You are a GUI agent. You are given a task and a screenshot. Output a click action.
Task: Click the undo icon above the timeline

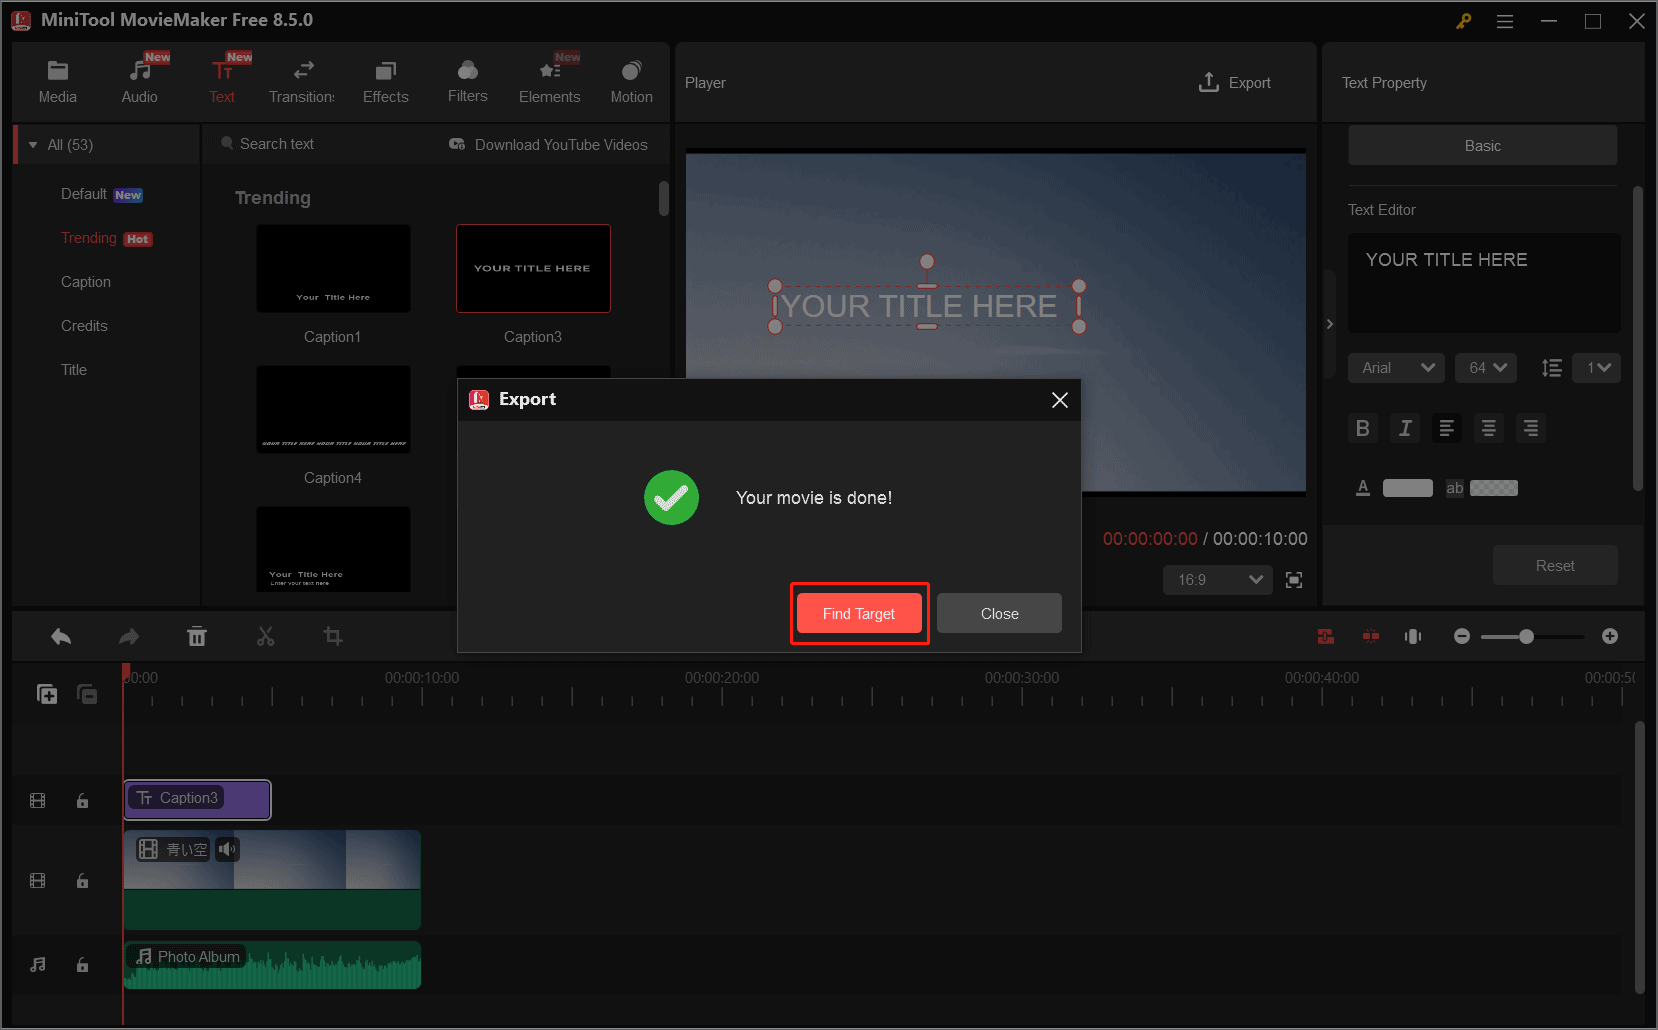(60, 636)
